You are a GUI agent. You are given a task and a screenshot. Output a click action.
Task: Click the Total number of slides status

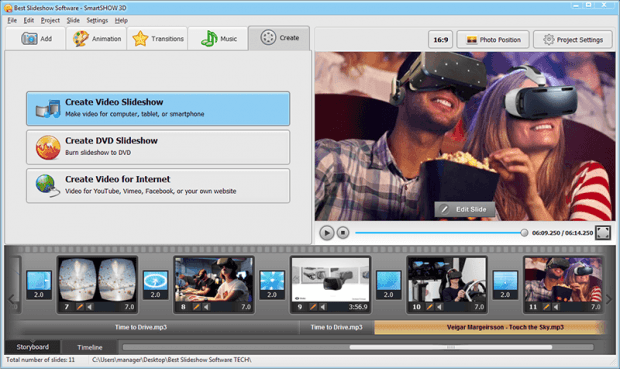click(x=40, y=360)
